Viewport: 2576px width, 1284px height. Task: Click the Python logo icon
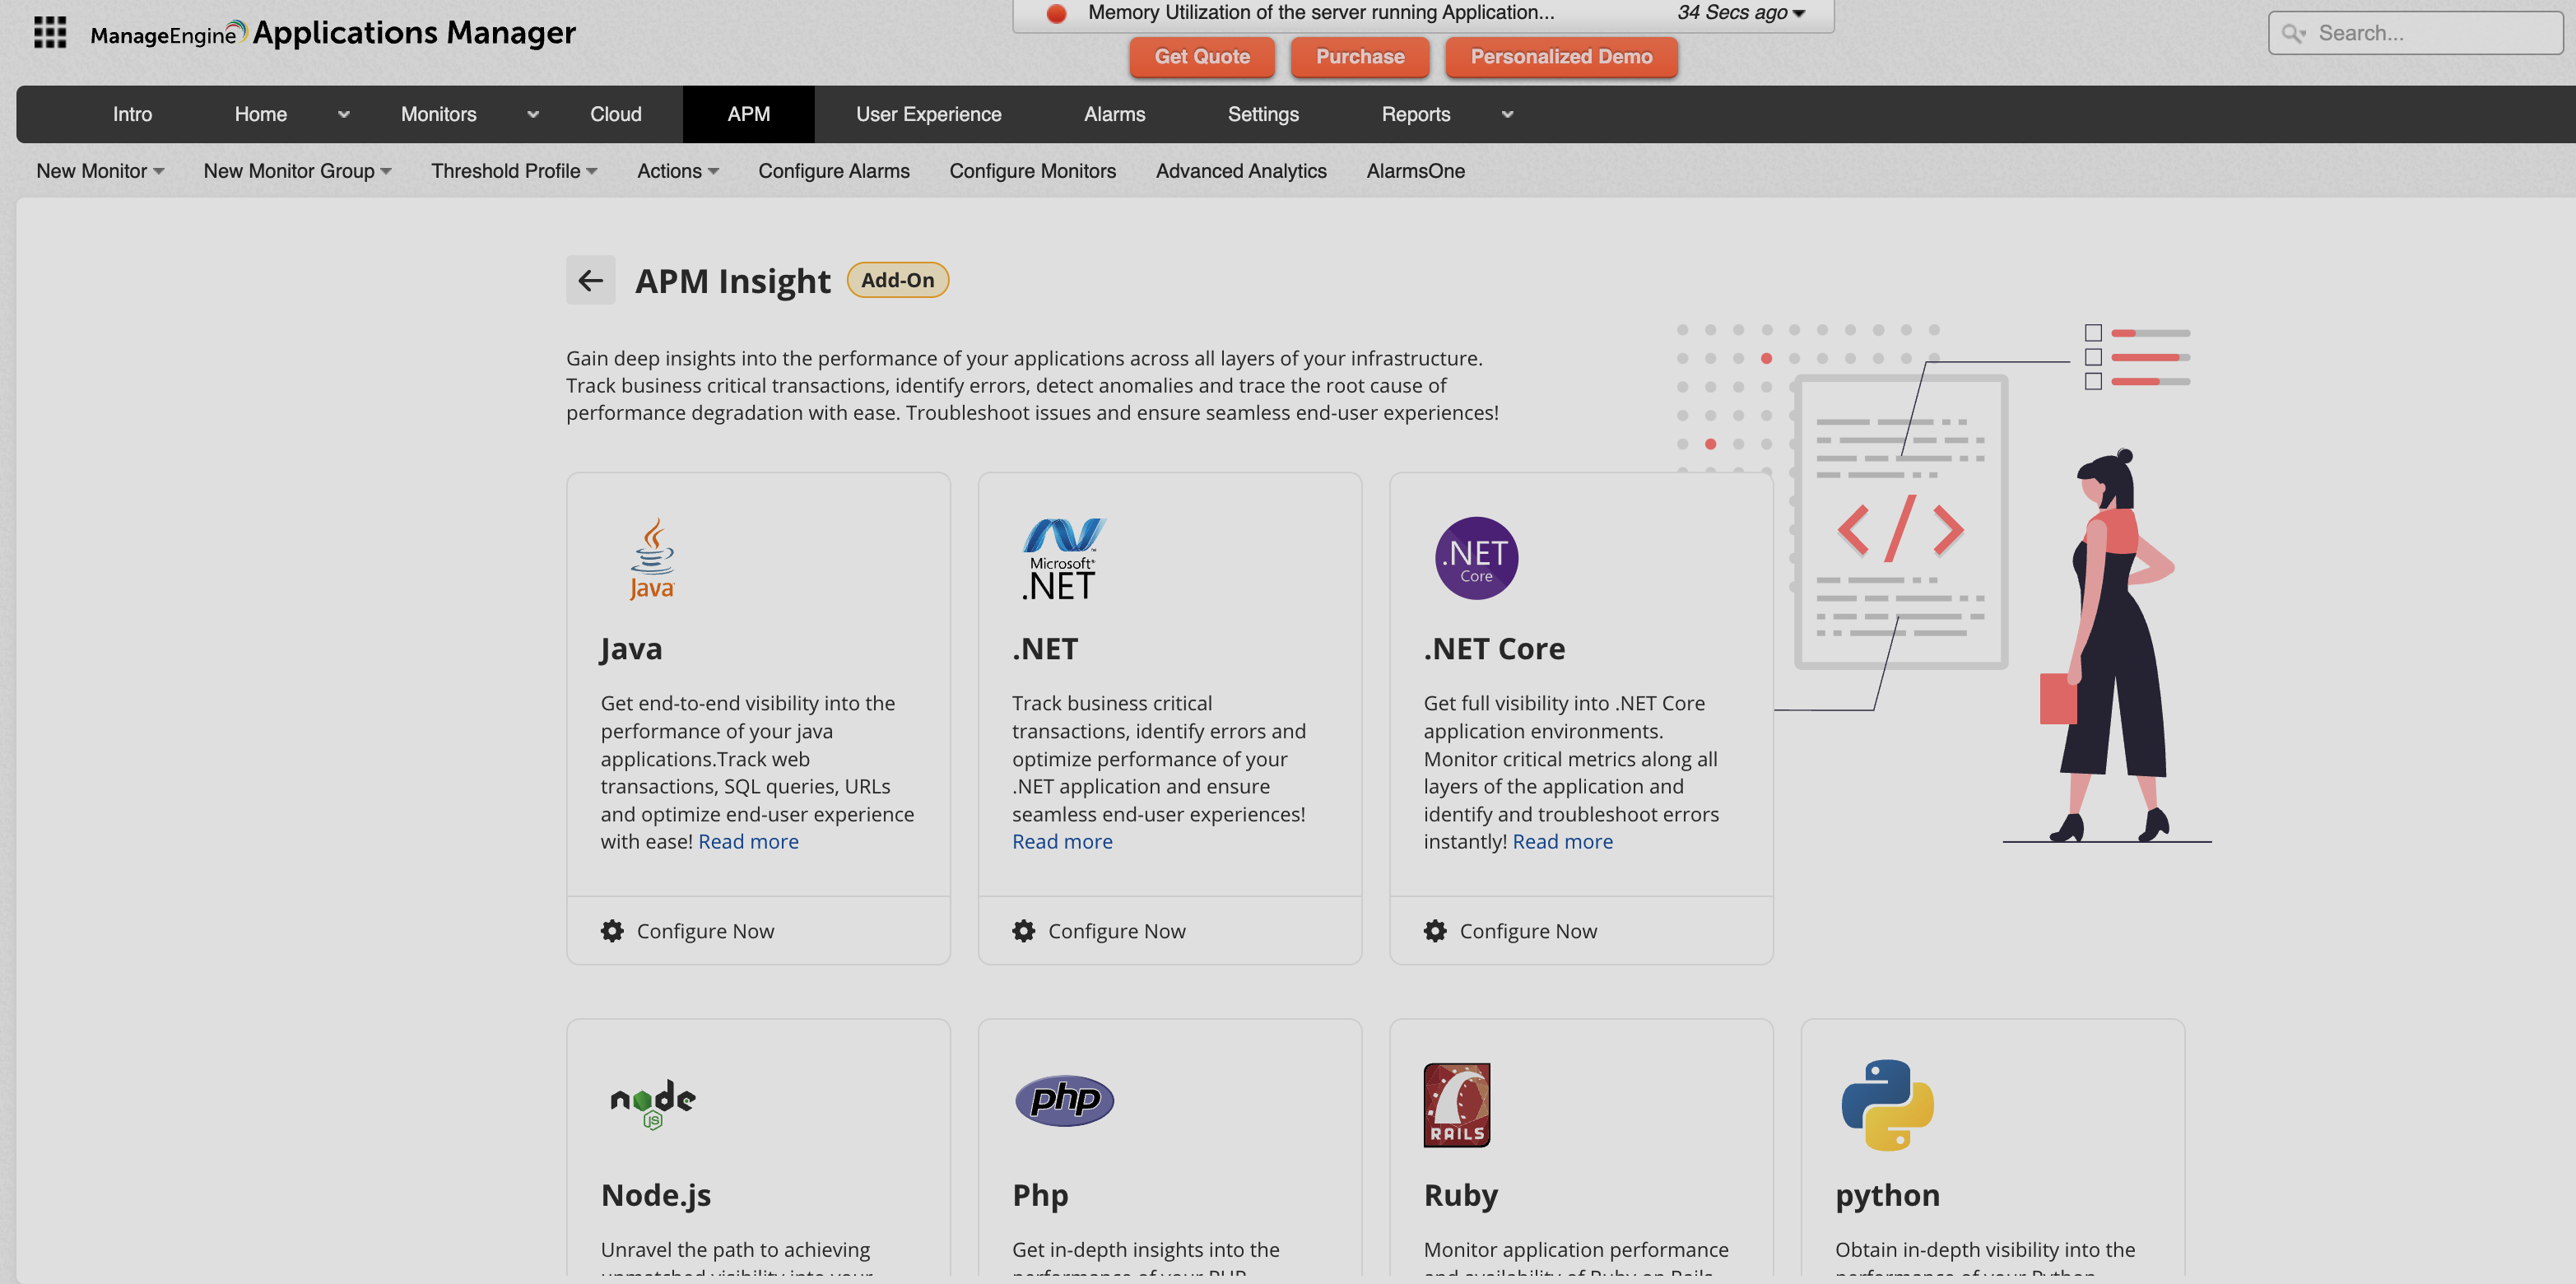tap(1887, 1104)
